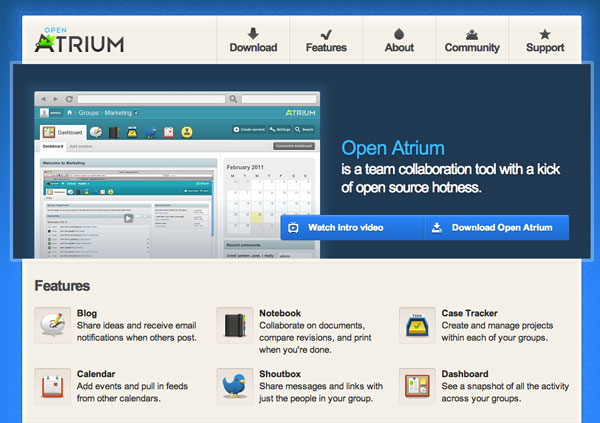This screenshot has height=423, width=600.
Task: Open the Calendar feature icon
Action: [52, 385]
